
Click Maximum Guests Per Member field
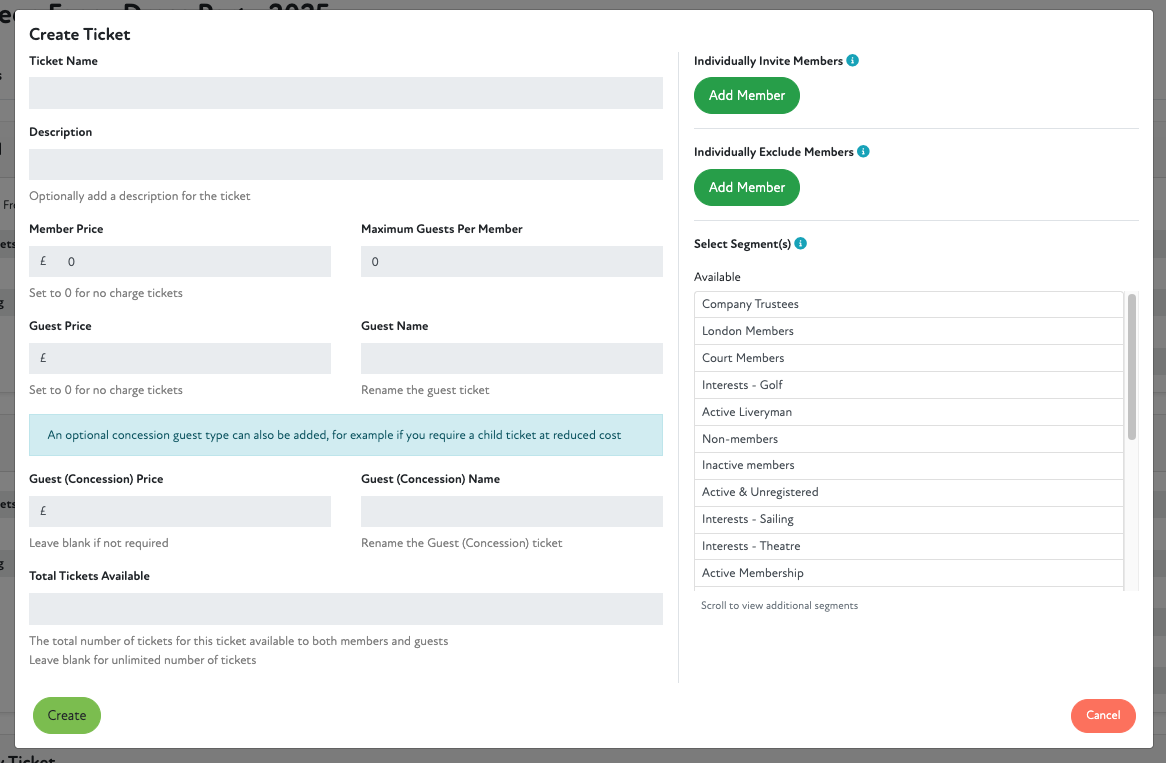point(511,262)
